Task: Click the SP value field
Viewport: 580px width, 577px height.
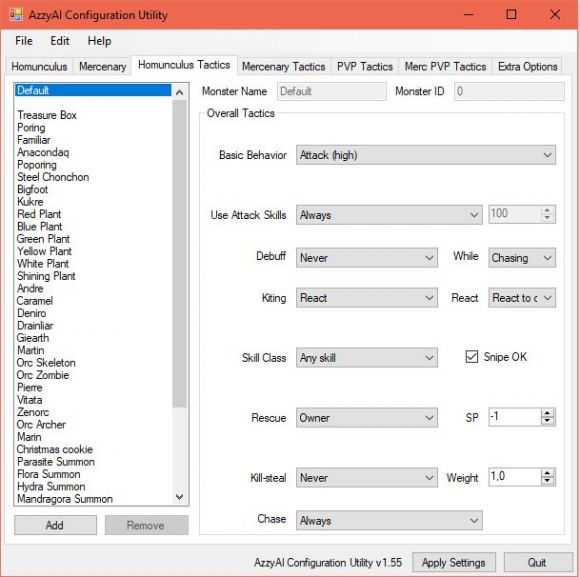Action: click(515, 417)
